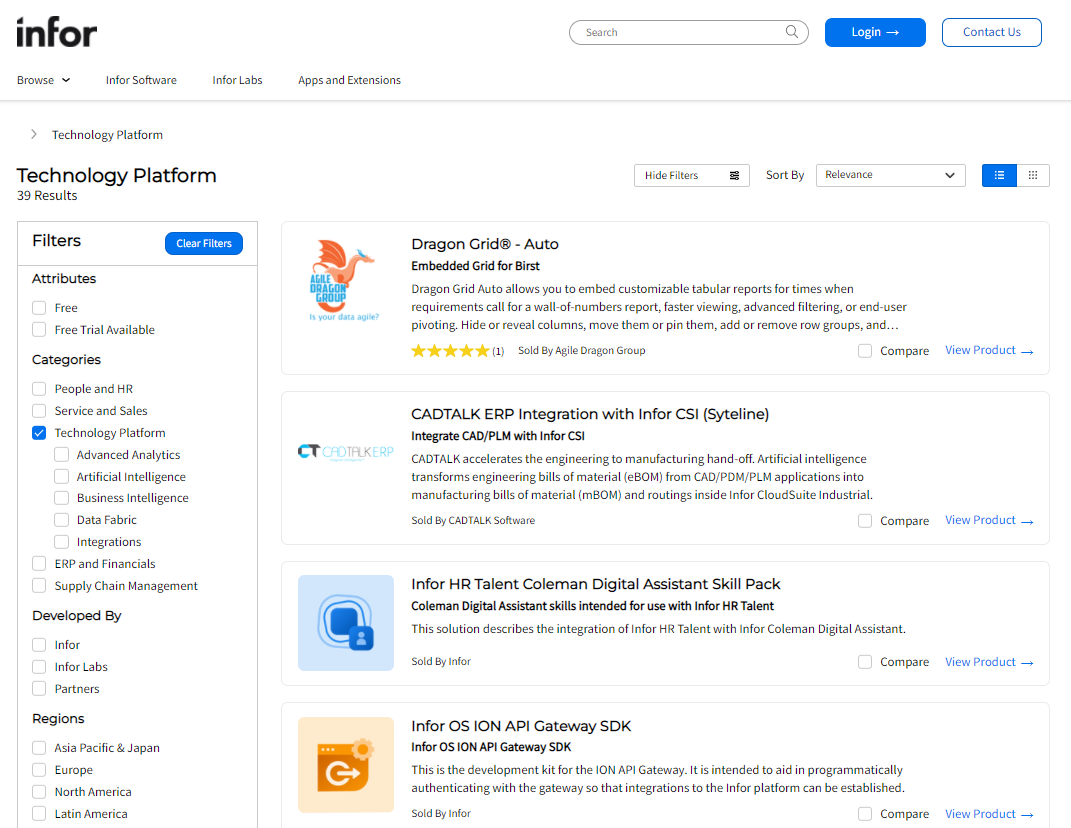Open ION API Gateway SDK product icon
This screenshot has height=828, width=1071.
point(346,764)
